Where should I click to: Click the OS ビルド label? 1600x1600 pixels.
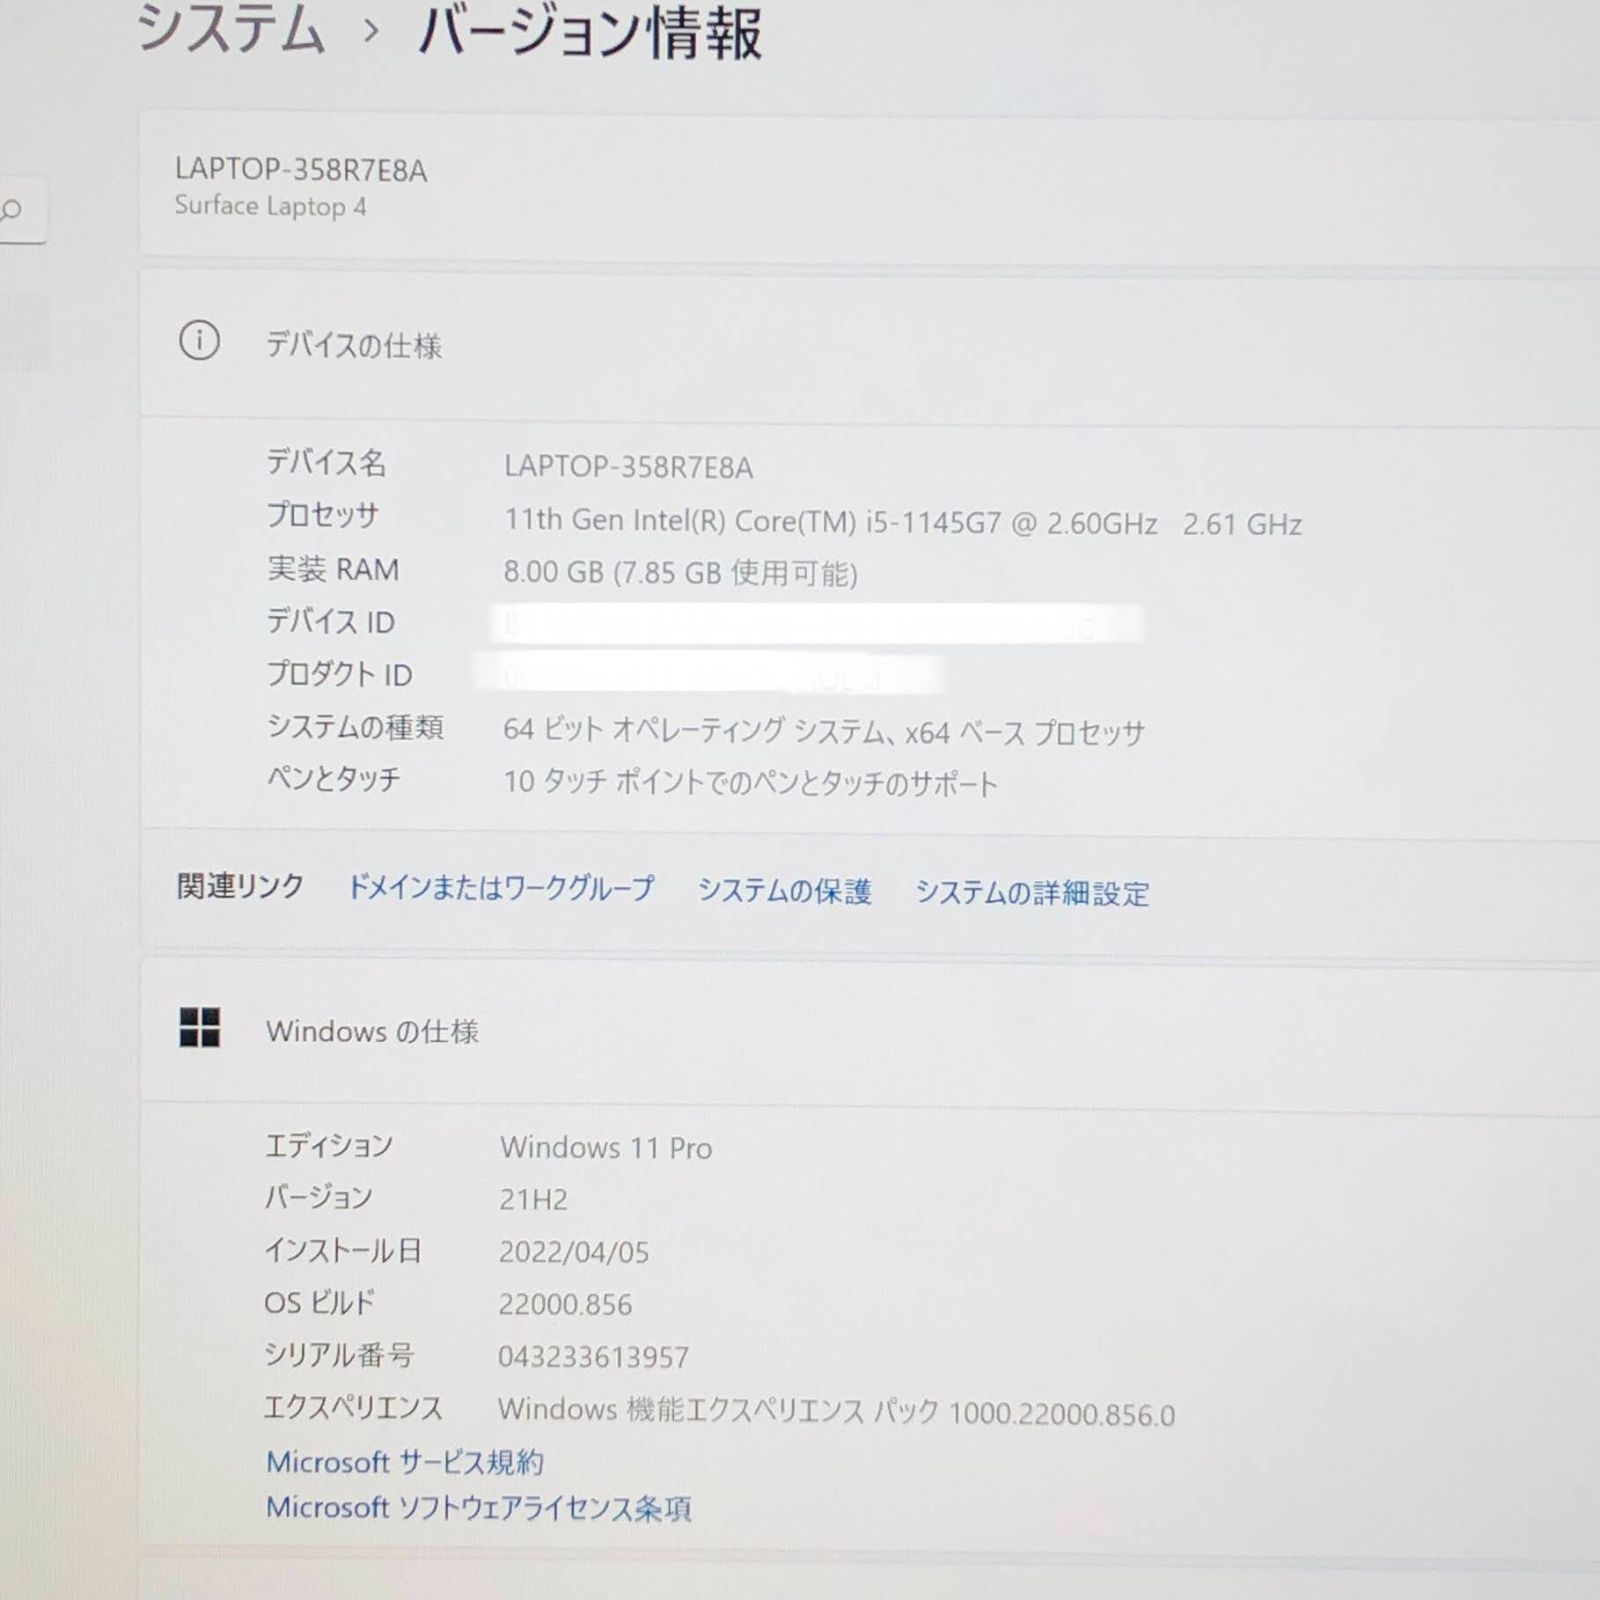pos(319,1302)
